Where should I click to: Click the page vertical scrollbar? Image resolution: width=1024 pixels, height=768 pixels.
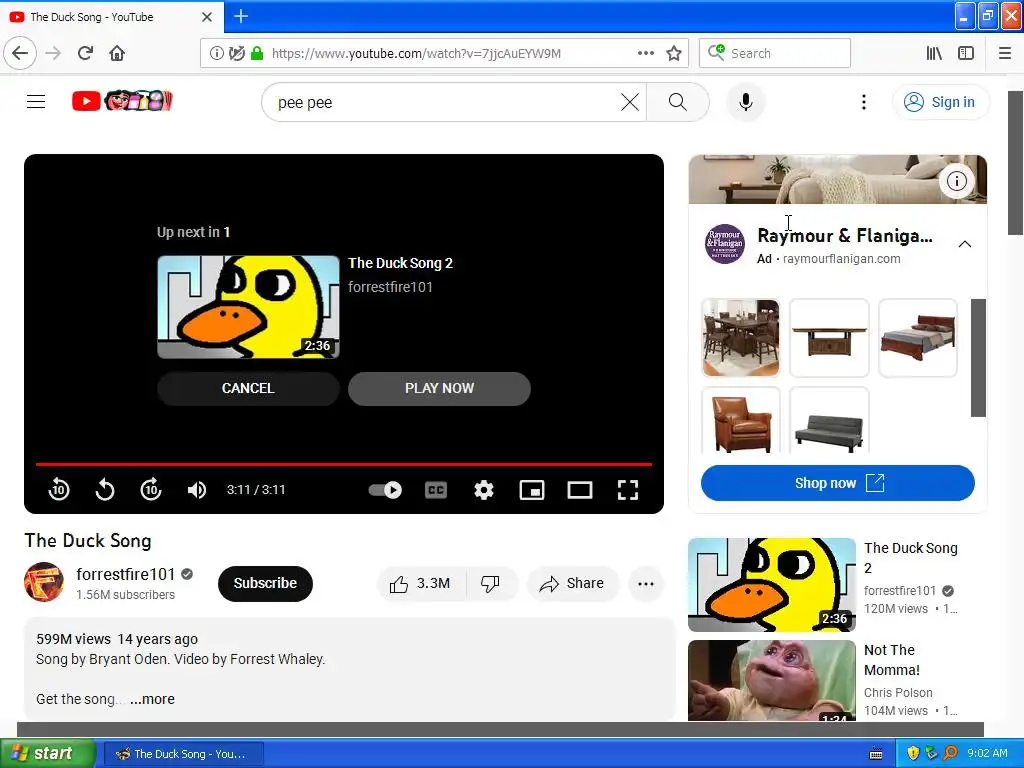(x=1016, y=163)
